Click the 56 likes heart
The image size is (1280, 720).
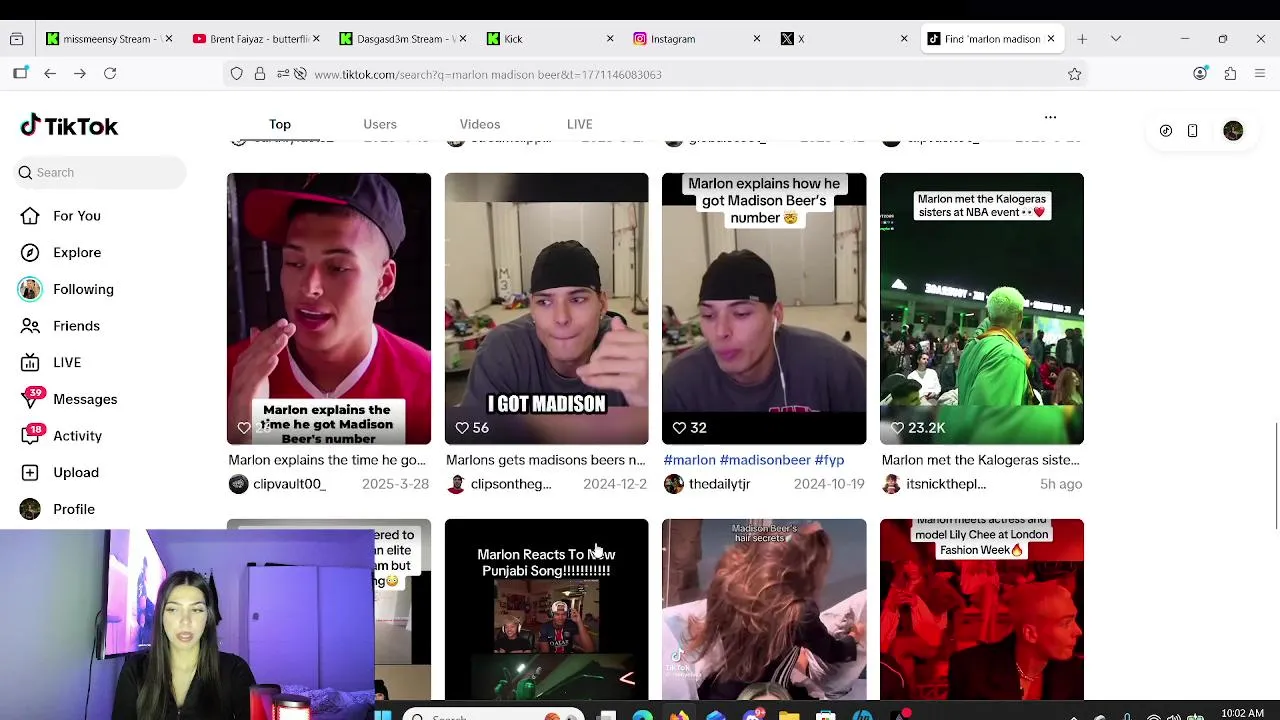[462, 428]
